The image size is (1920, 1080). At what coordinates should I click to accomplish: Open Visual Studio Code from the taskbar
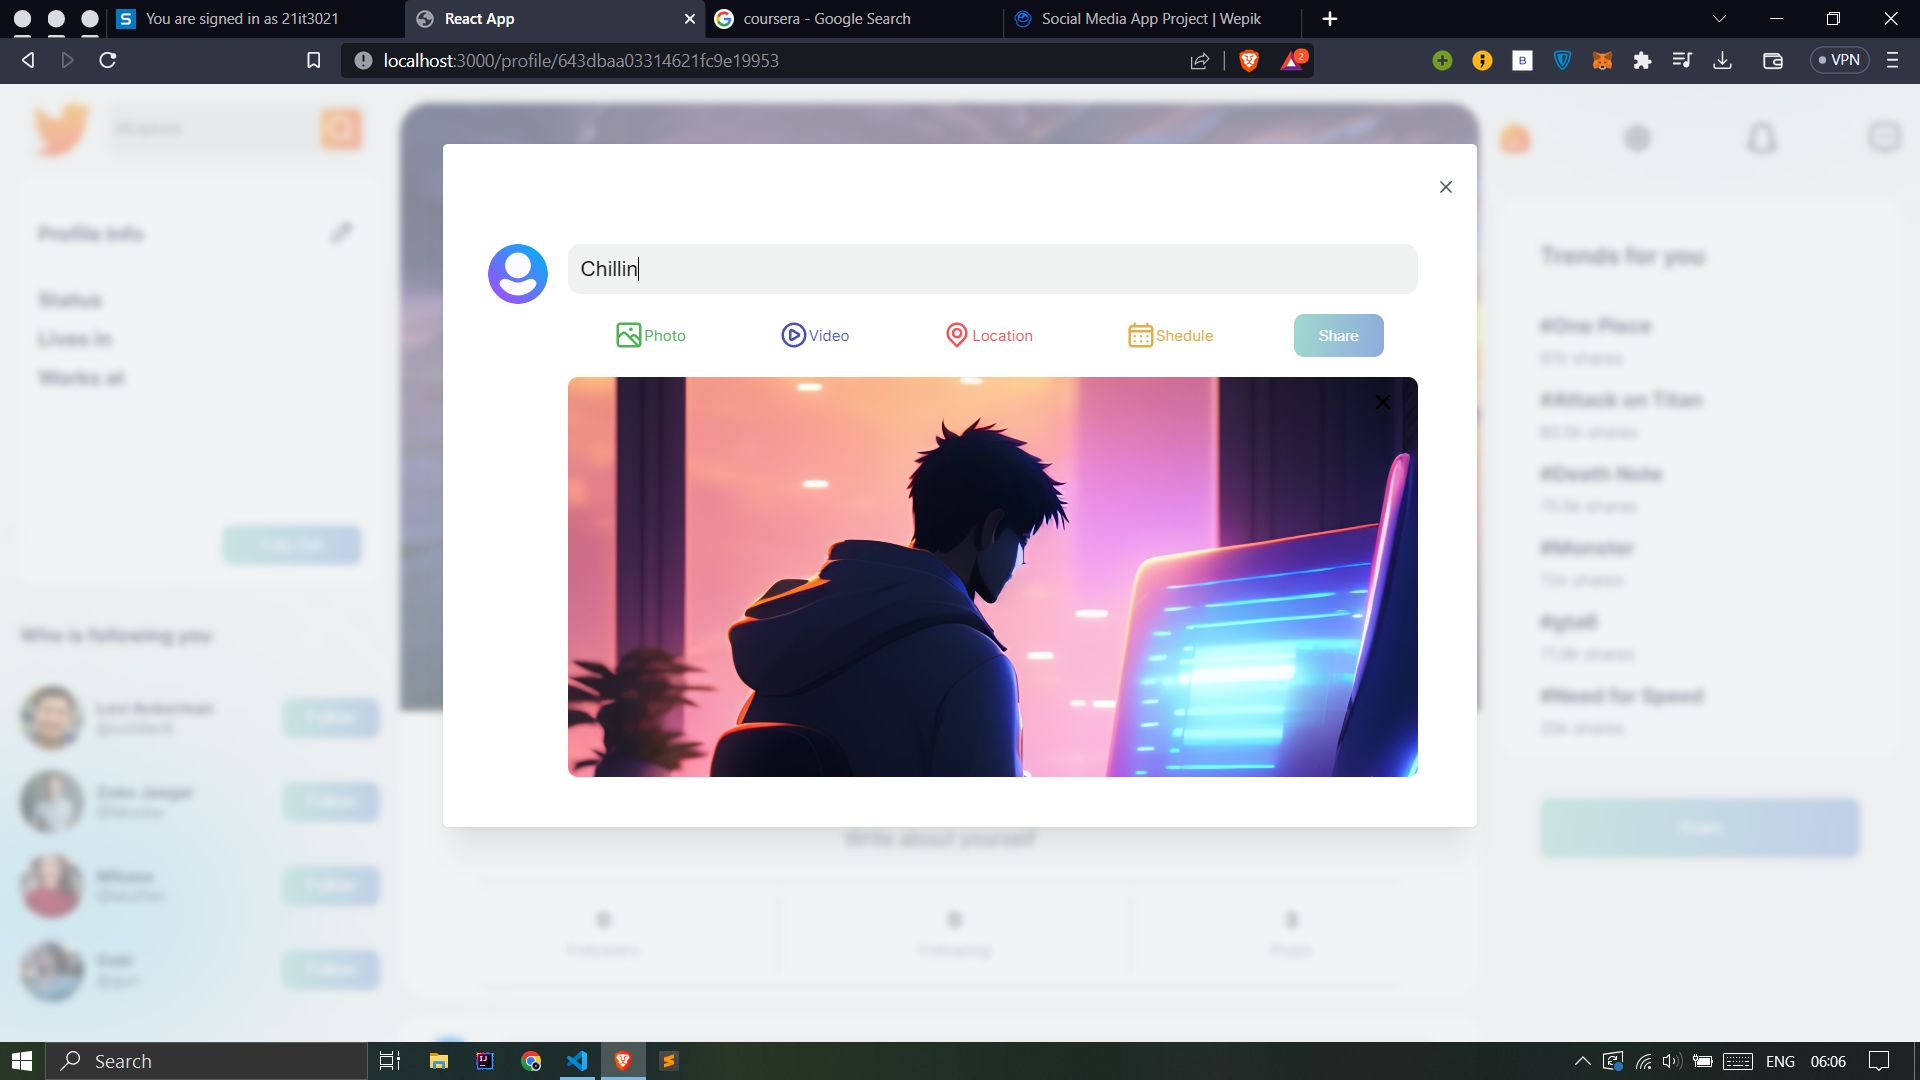577,1061
